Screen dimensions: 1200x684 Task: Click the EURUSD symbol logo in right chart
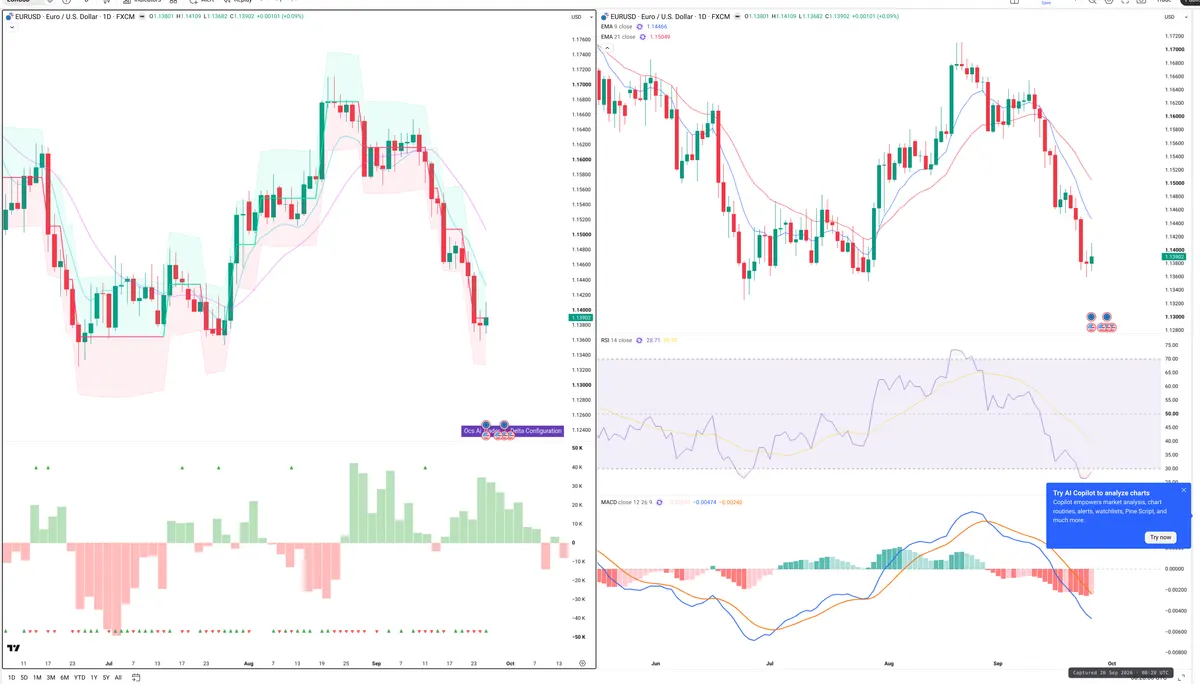(605, 16)
